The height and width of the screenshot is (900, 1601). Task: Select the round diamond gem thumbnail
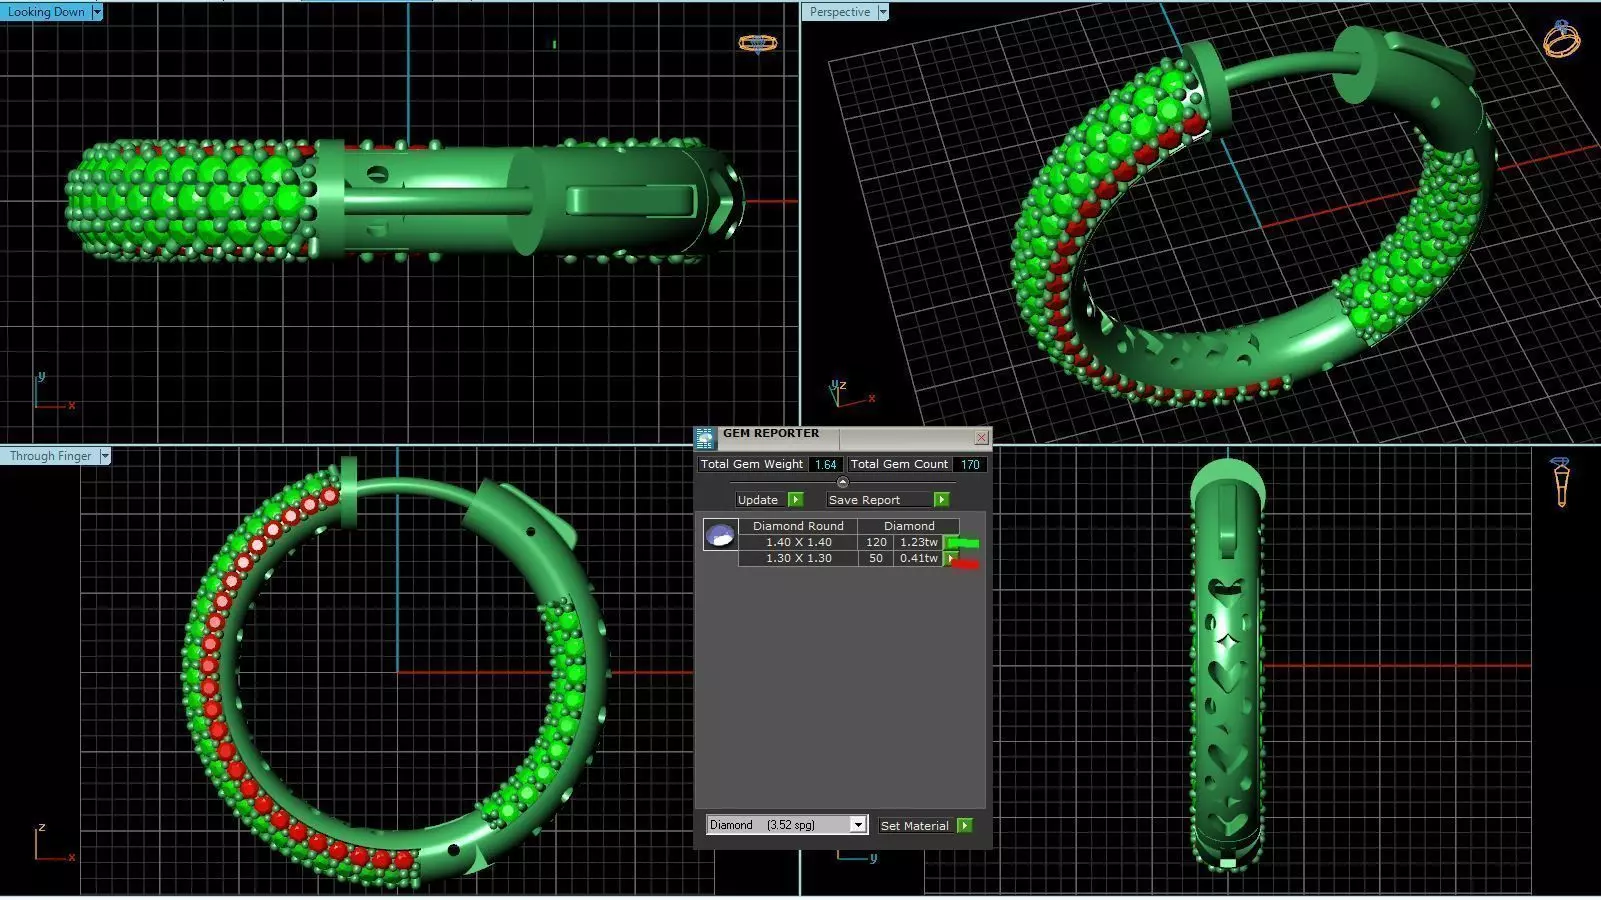pyautogui.click(x=720, y=535)
